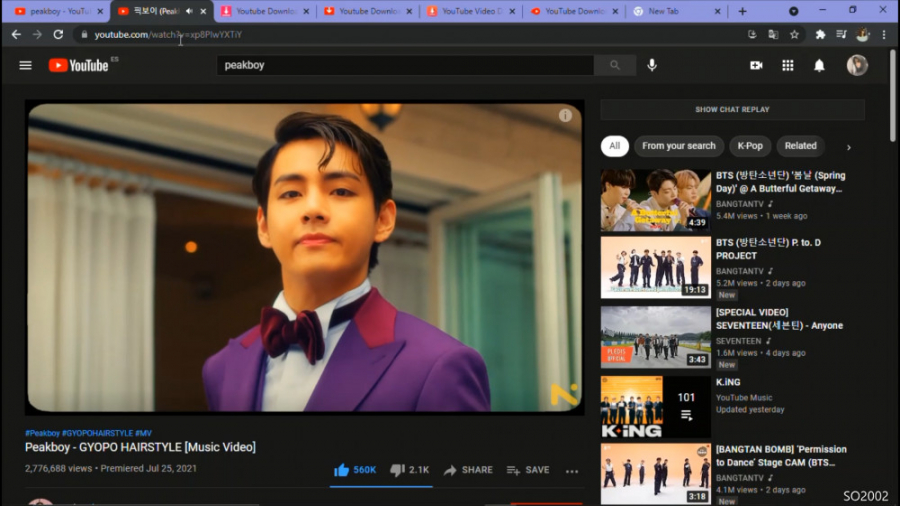Viewport: 900px width, 506px height.
Task: Open the tab search dropdown arrow
Action: (x=794, y=11)
